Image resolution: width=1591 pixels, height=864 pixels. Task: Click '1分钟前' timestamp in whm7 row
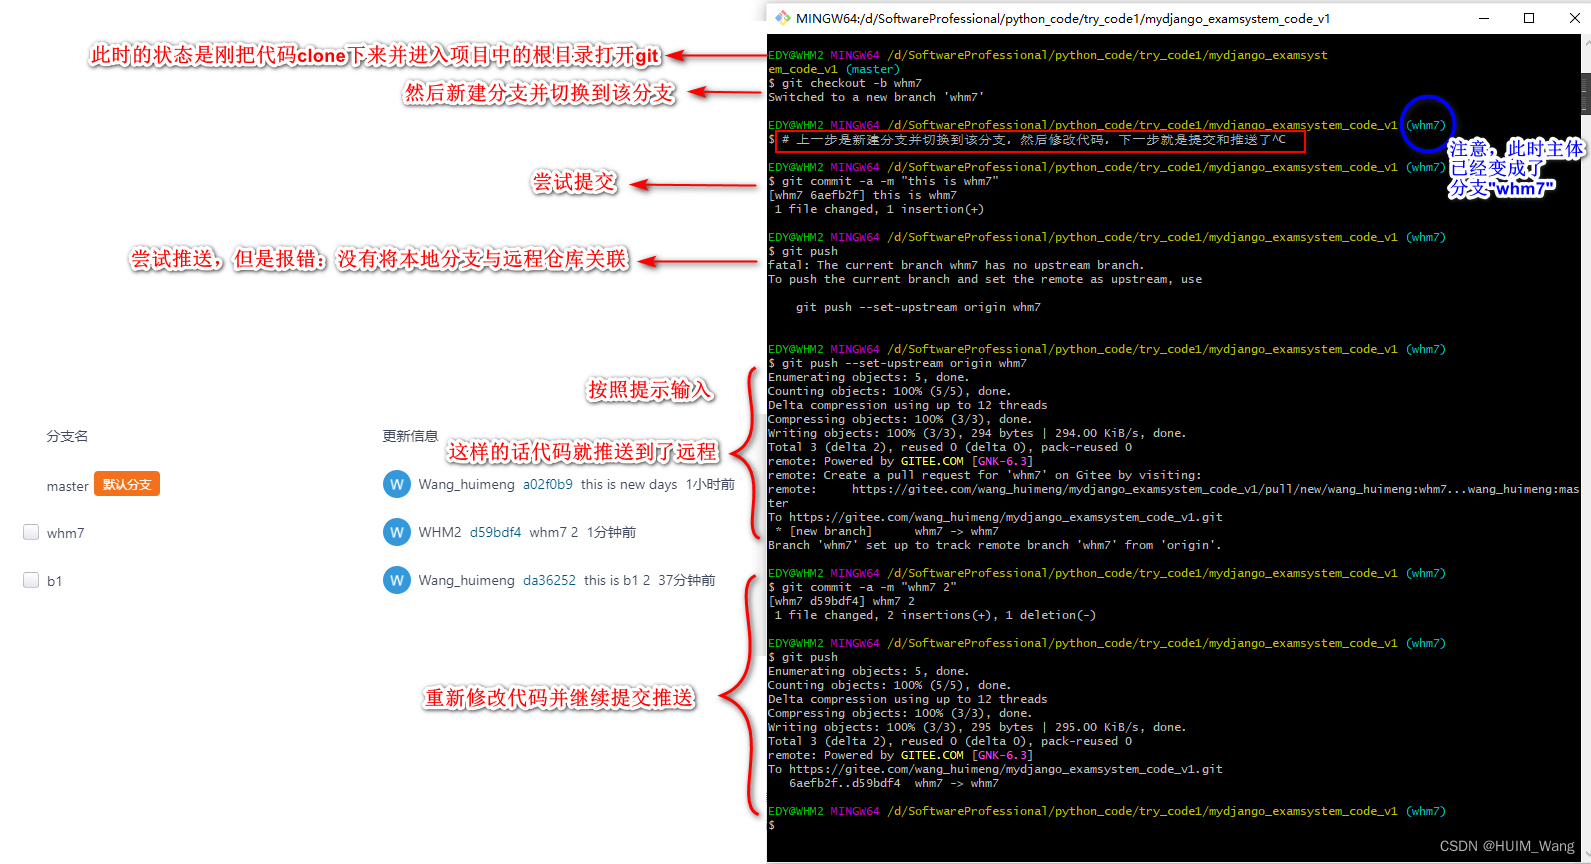pos(611,532)
